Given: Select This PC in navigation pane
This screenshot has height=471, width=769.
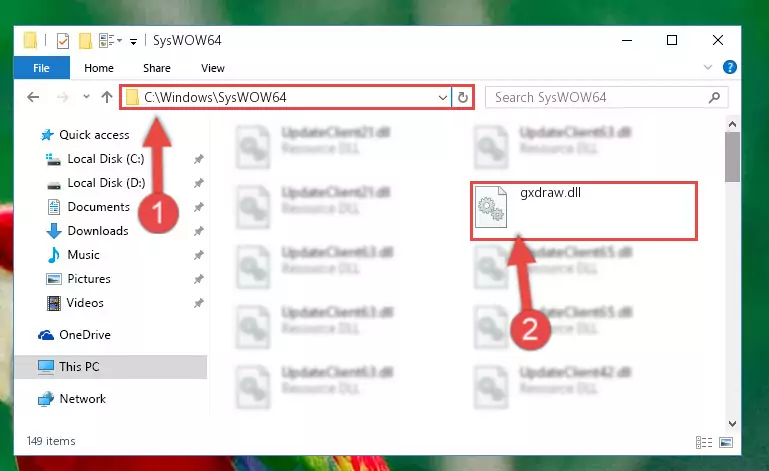Looking at the screenshot, I should pyautogui.click(x=110, y=366).
